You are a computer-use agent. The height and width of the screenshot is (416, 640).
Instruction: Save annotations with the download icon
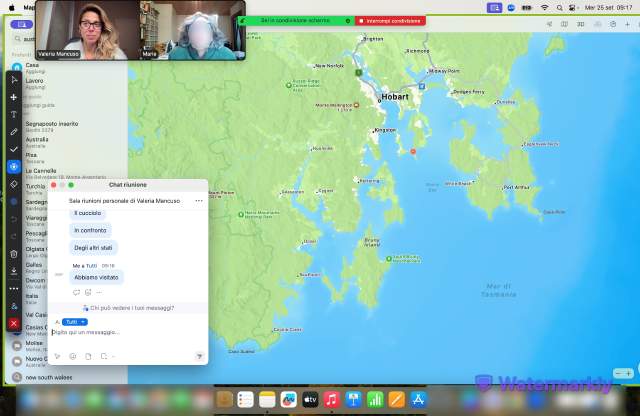[x=13, y=270]
